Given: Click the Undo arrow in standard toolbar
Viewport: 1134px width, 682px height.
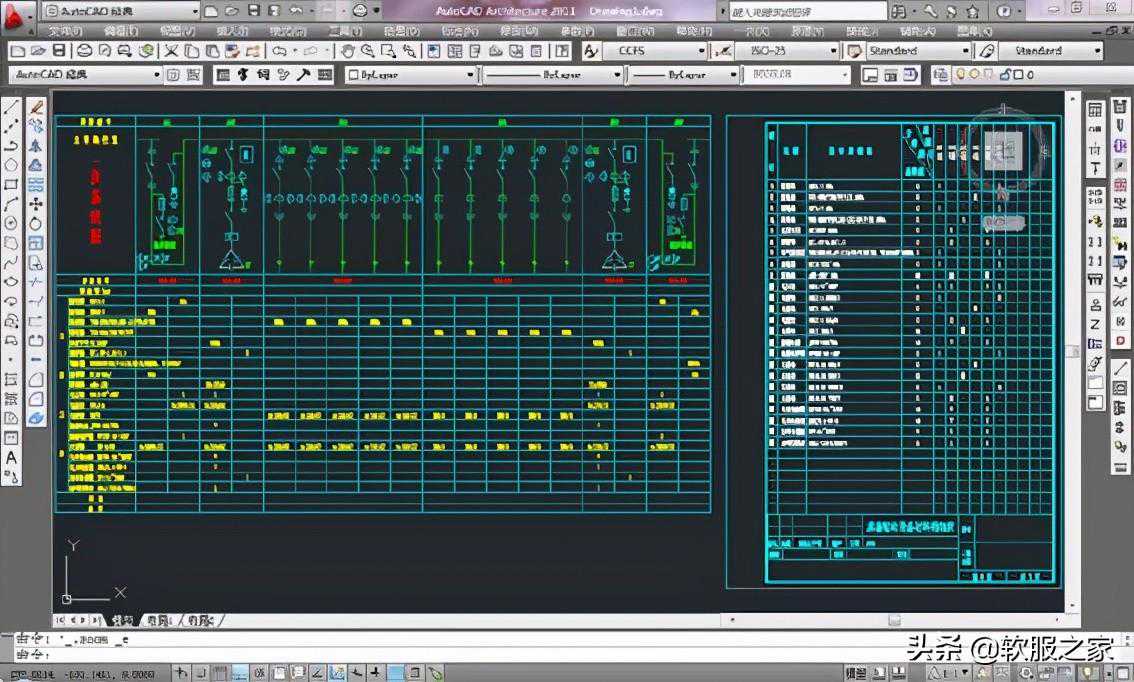Looking at the screenshot, I should pos(280,51).
